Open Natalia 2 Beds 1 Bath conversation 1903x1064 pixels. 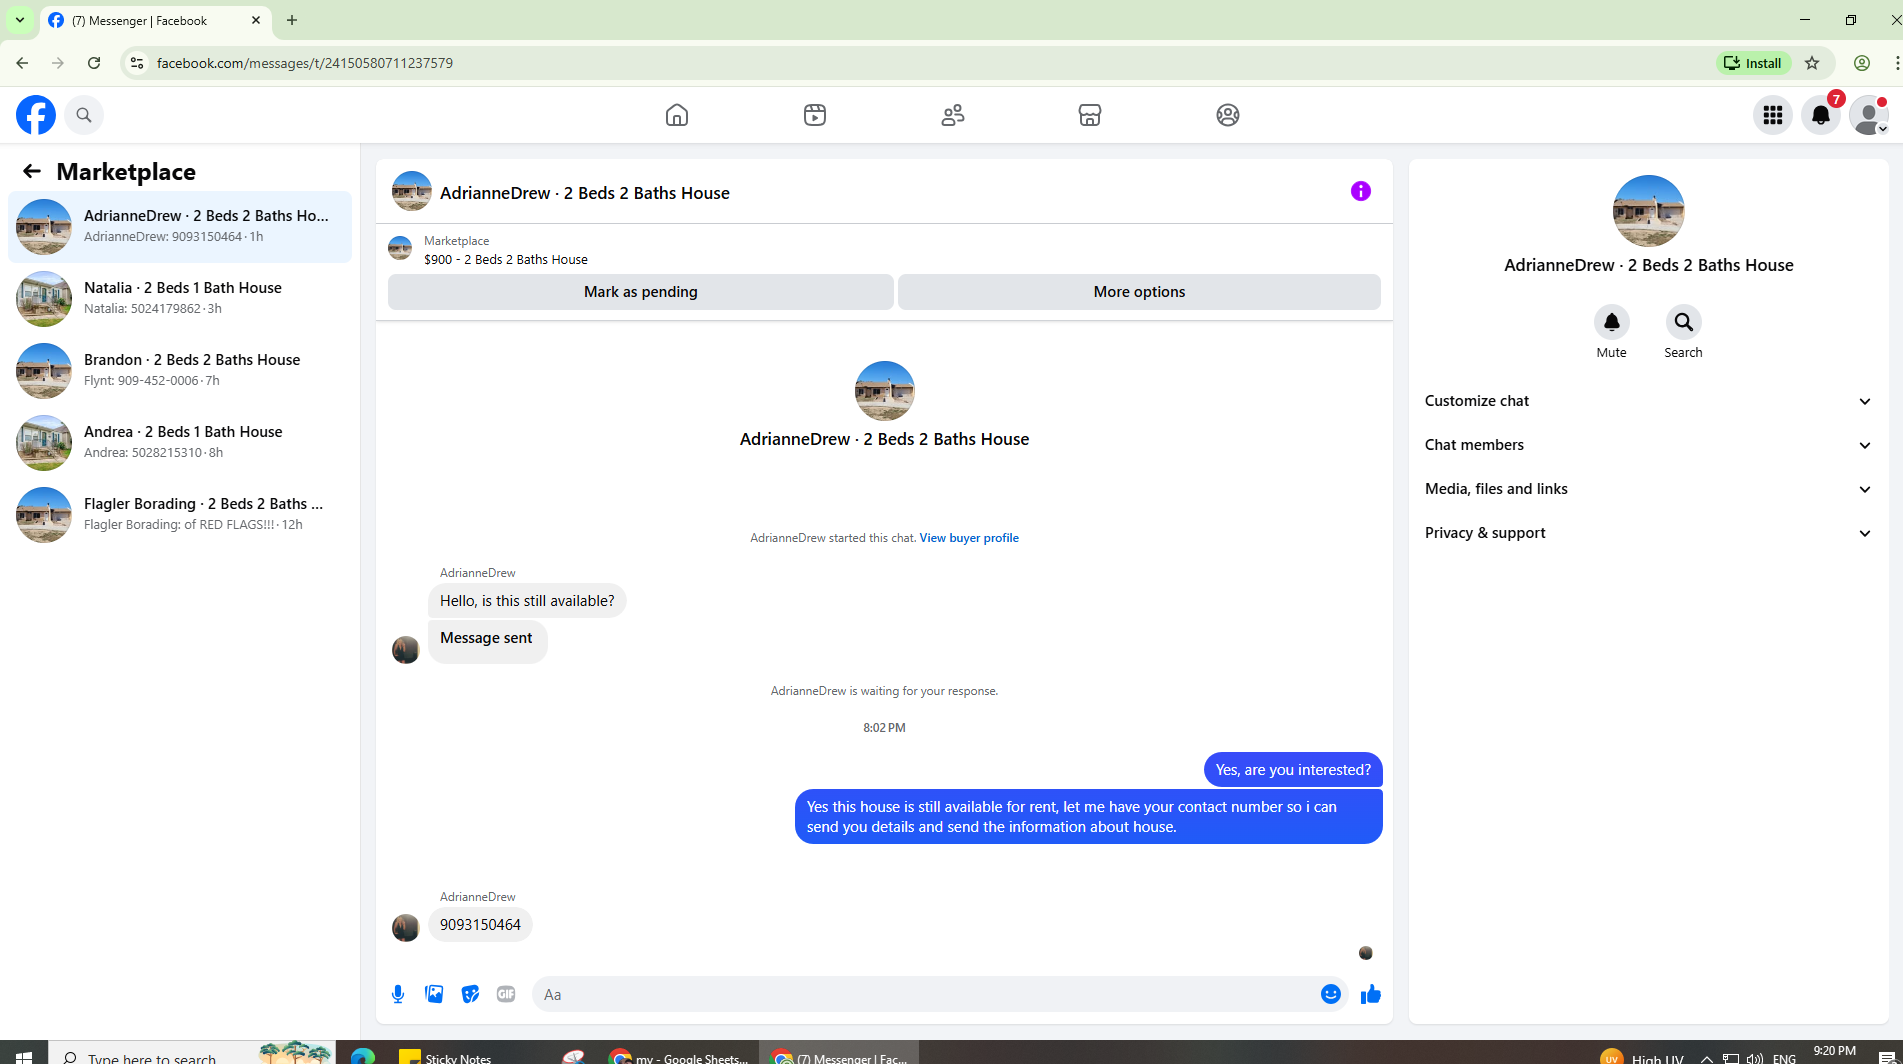(x=180, y=299)
